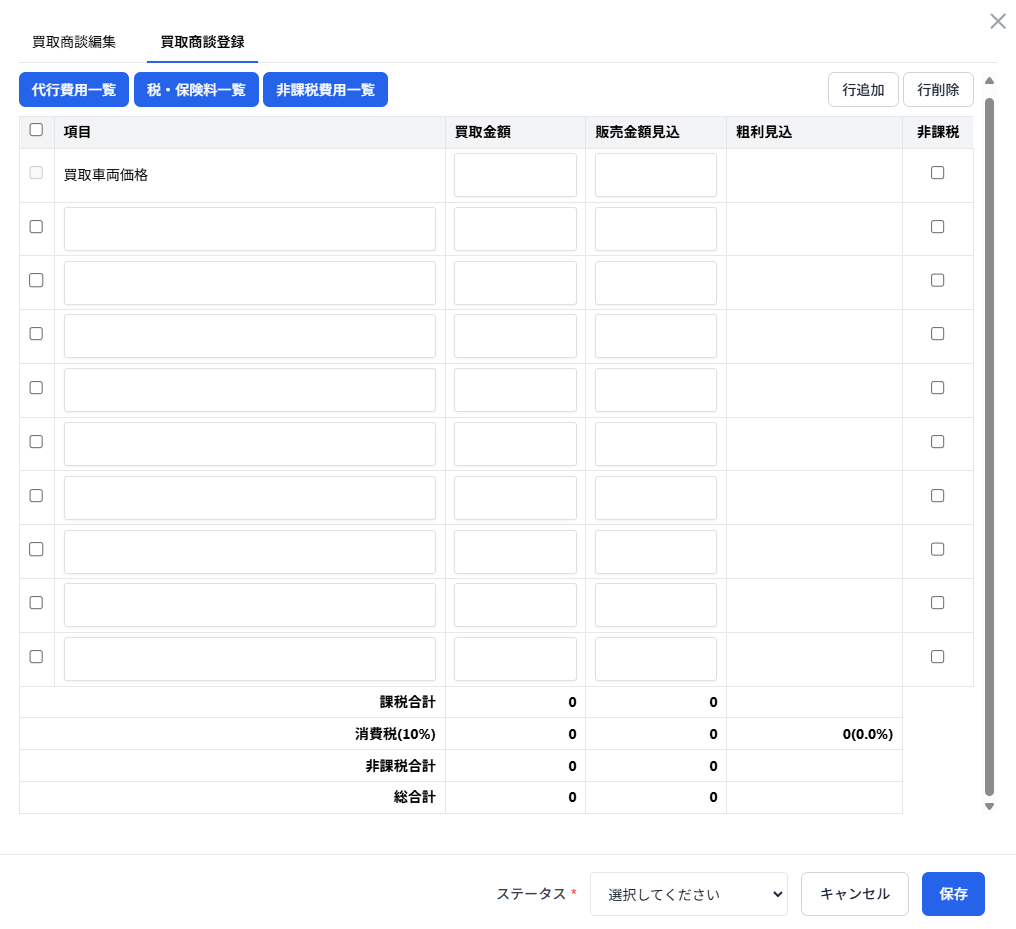Select the 買取商談登録 tab
The width and height of the screenshot is (1016, 929).
pos(202,42)
